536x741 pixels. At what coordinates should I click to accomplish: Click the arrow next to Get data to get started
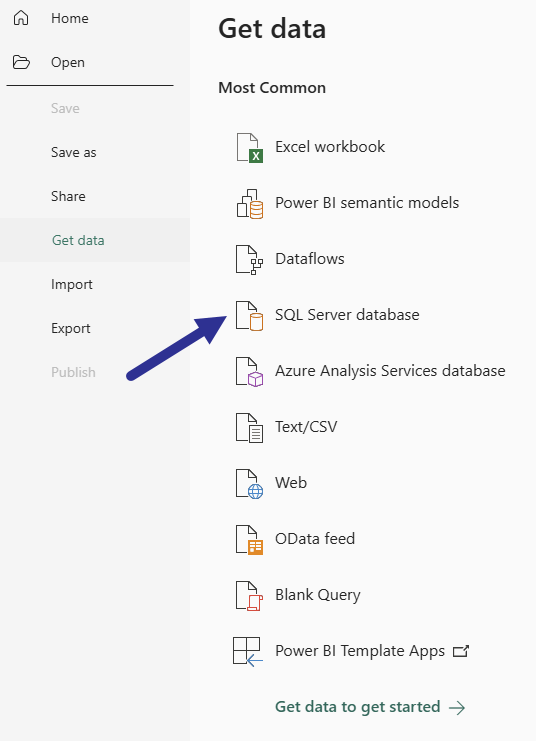tap(457, 707)
